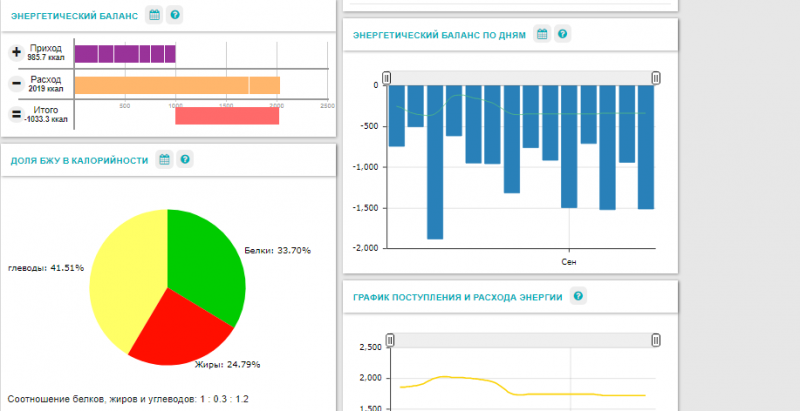Click help icon for График поступления и расхода энергии

(x=578, y=296)
